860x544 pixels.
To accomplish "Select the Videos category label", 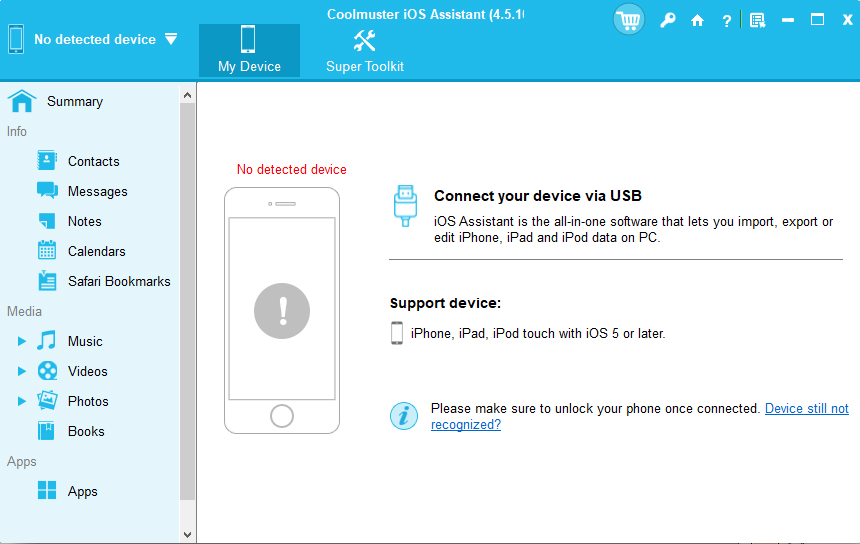I will click(x=87, y=371).
